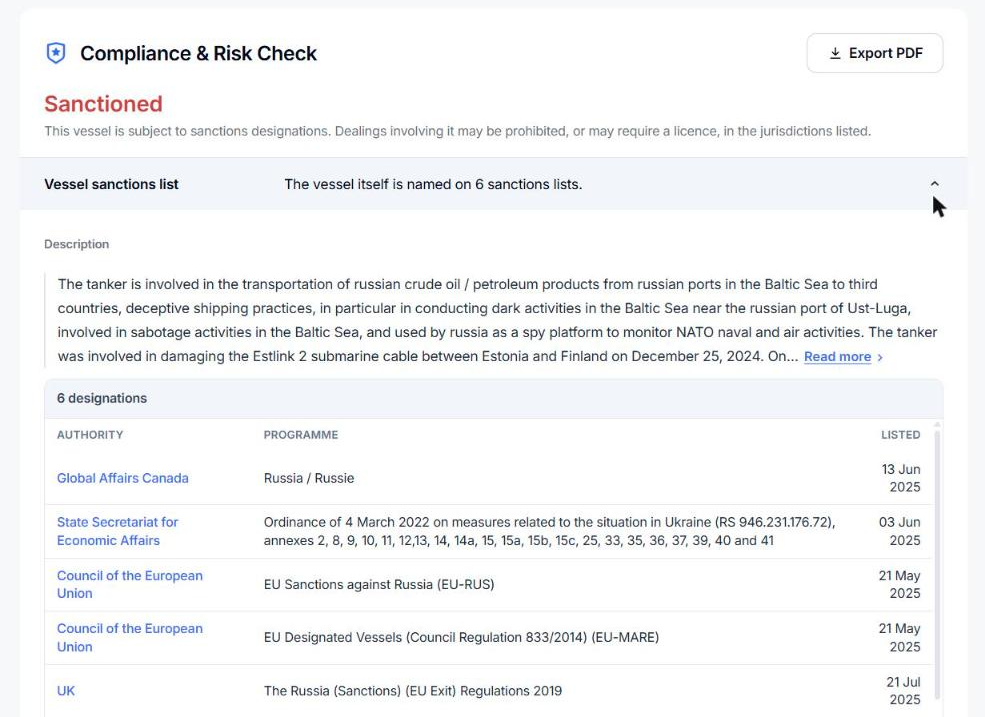Viewport: 985px width, 717px height.
Task: Sort by the LISTED column header
Action: tap(900, 435)
